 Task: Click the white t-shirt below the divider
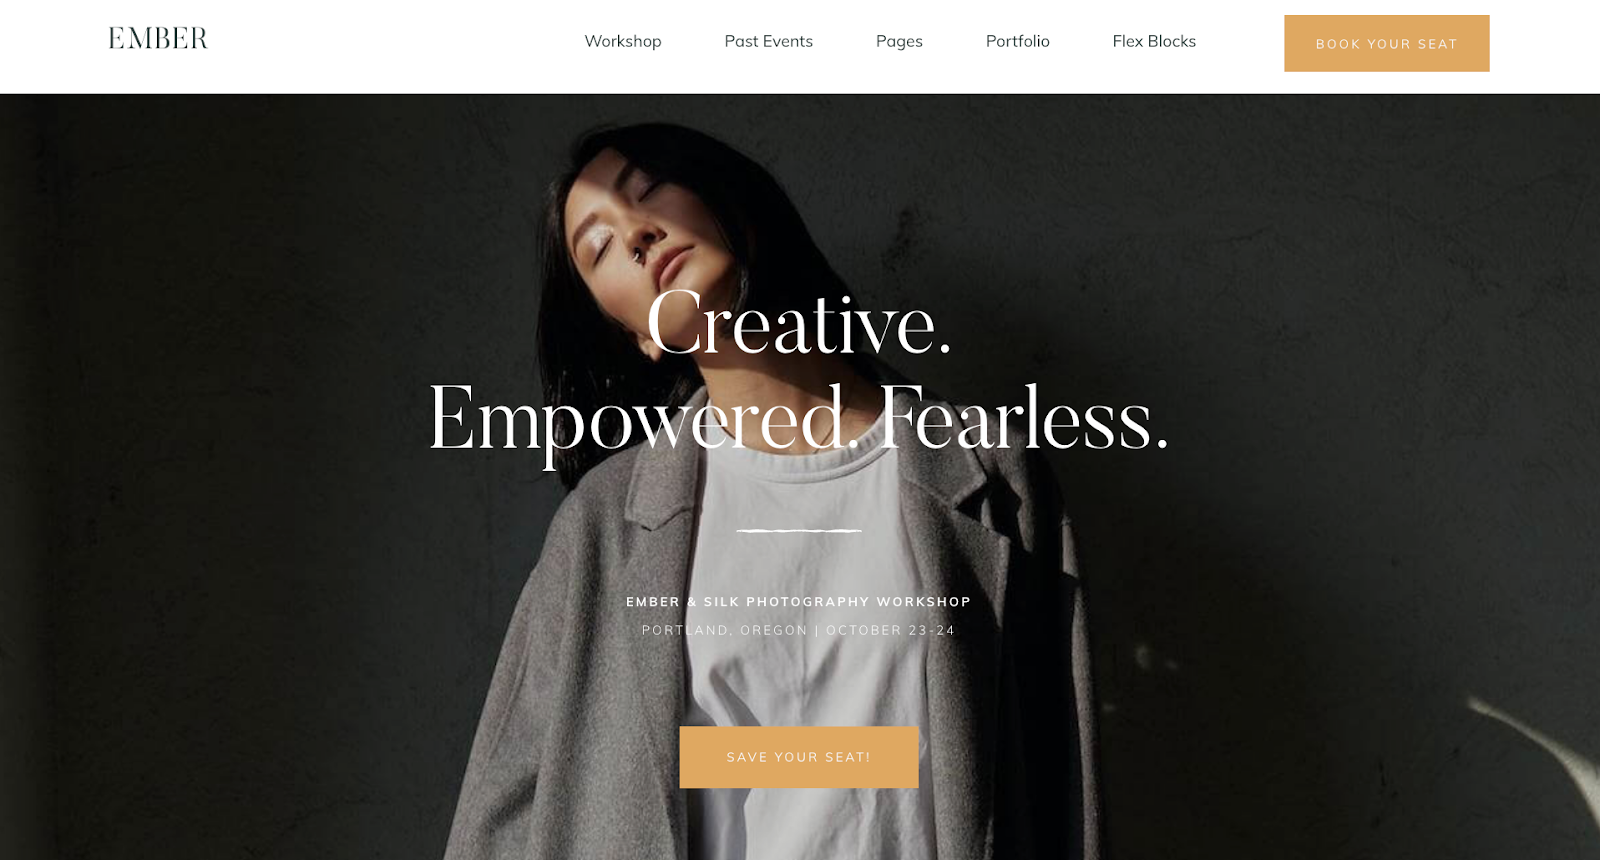coord(800,680)
